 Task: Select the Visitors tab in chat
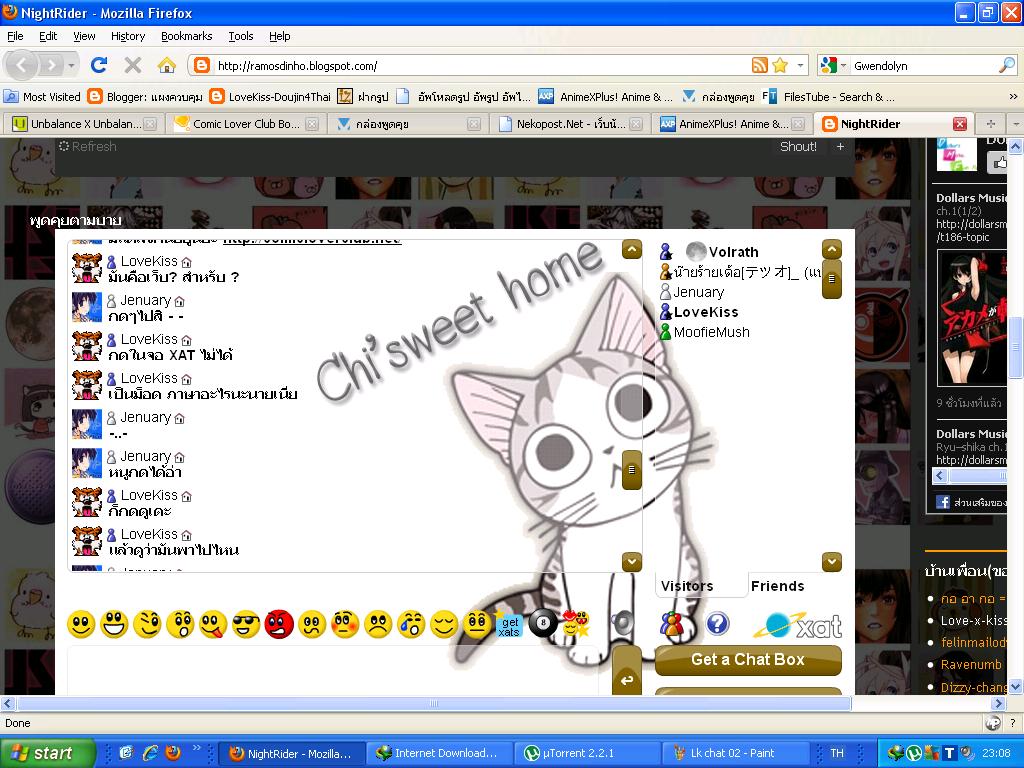[687, 586]
